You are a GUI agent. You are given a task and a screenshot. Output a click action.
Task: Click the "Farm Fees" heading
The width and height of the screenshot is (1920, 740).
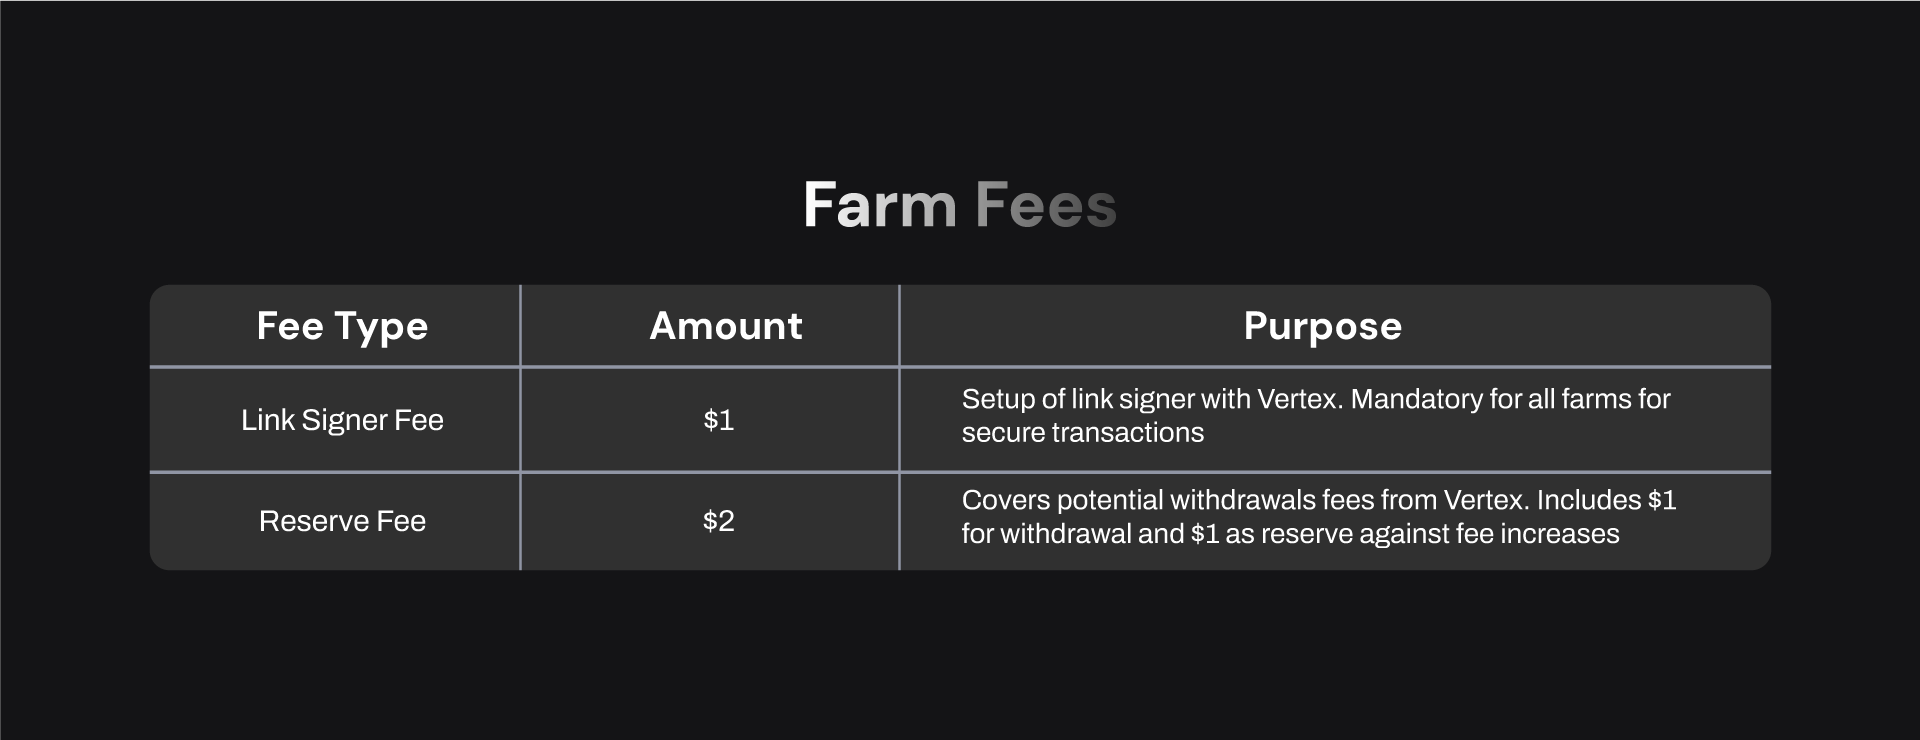point(959,205)
